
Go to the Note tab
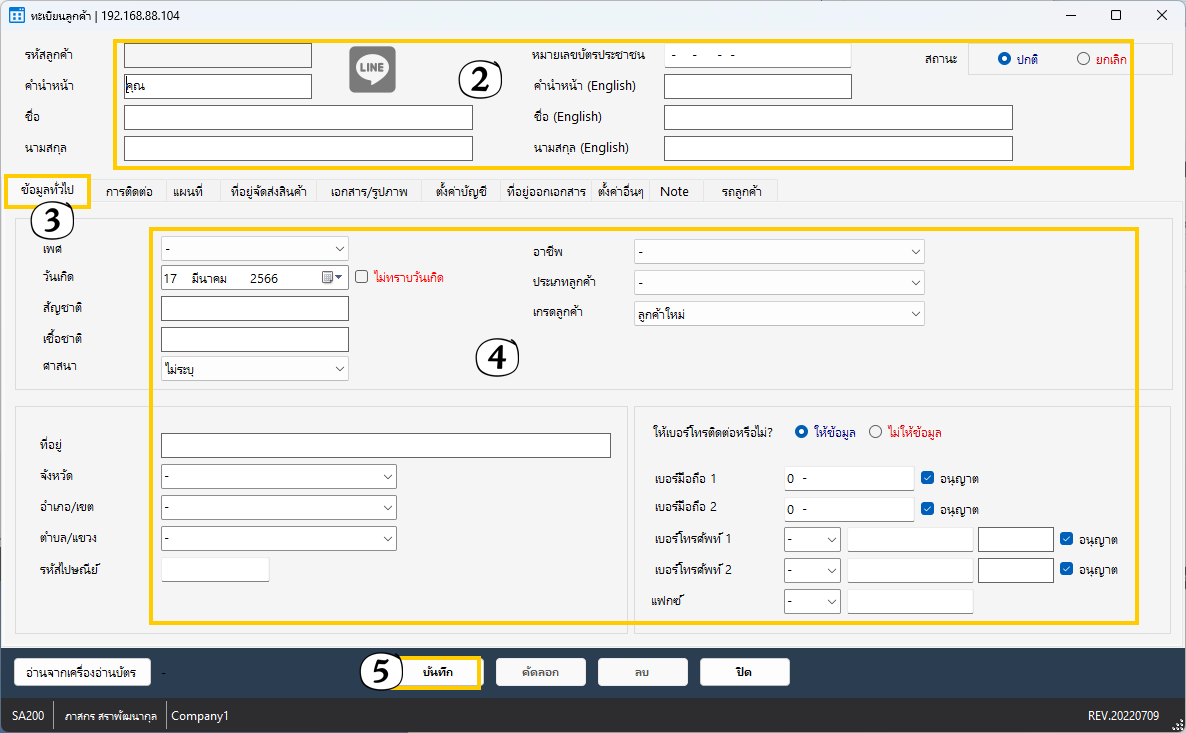(674, 191)
